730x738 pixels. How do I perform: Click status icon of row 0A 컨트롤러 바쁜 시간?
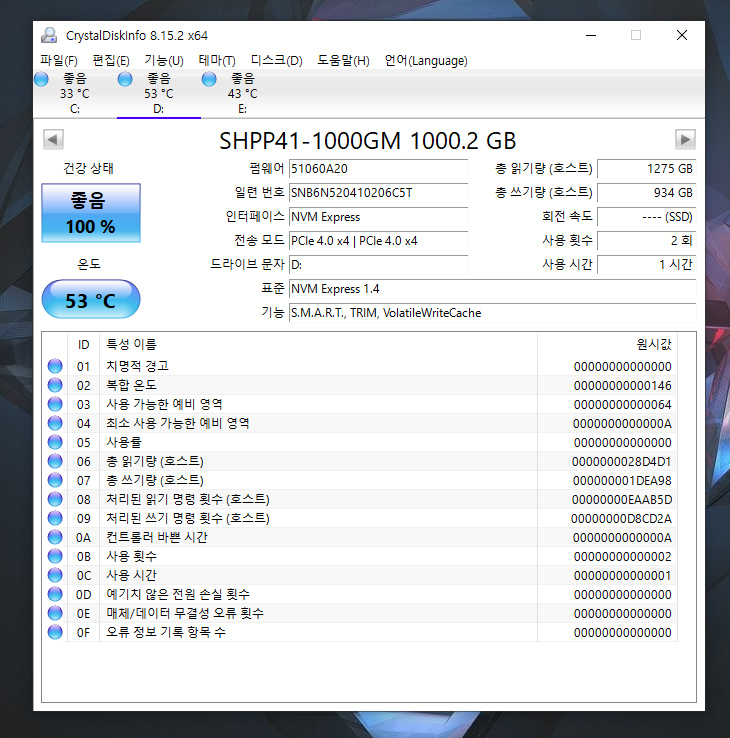pos(55,537)
